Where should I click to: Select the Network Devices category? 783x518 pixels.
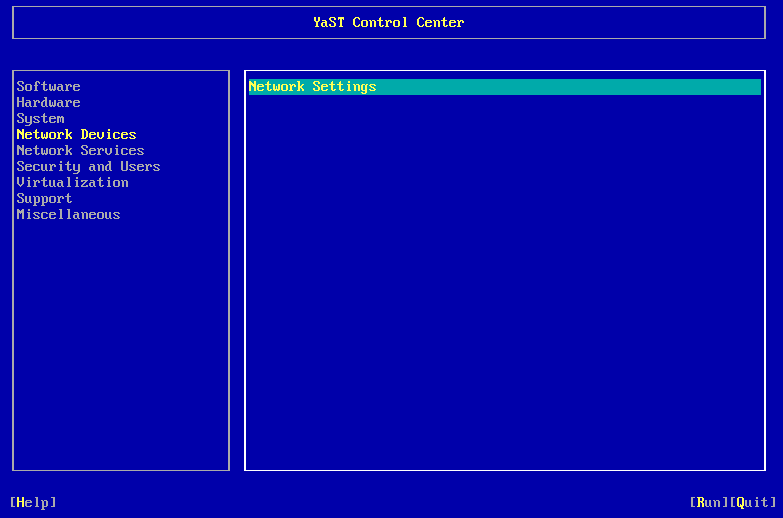(76, 134)
